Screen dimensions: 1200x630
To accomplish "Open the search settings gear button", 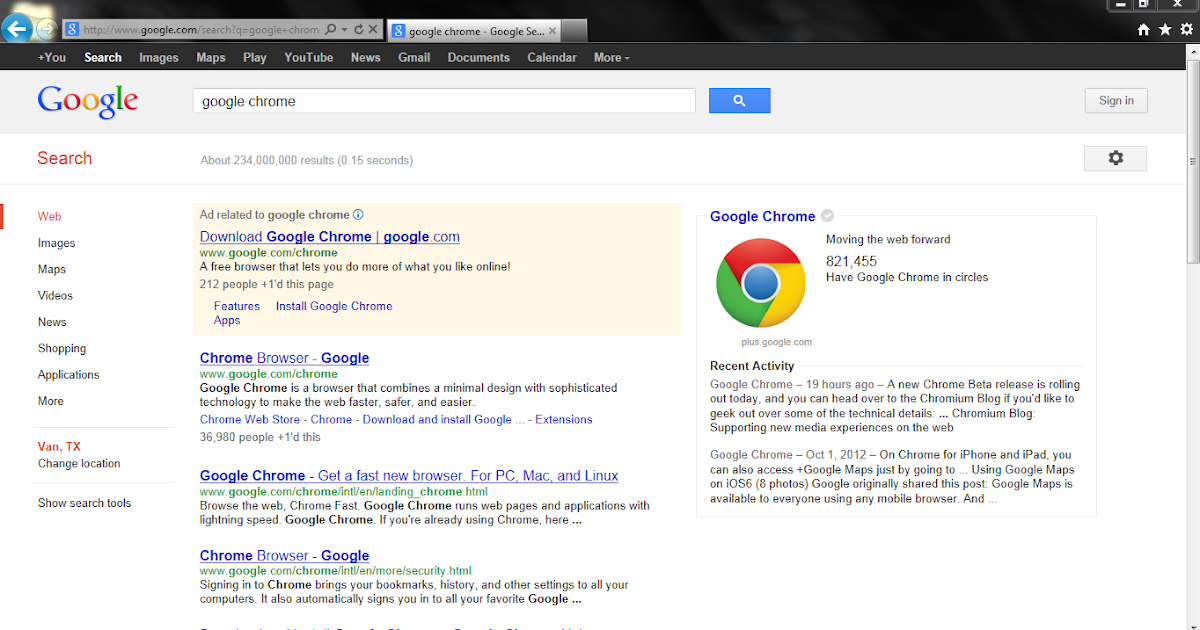I will pos(1116,158).
